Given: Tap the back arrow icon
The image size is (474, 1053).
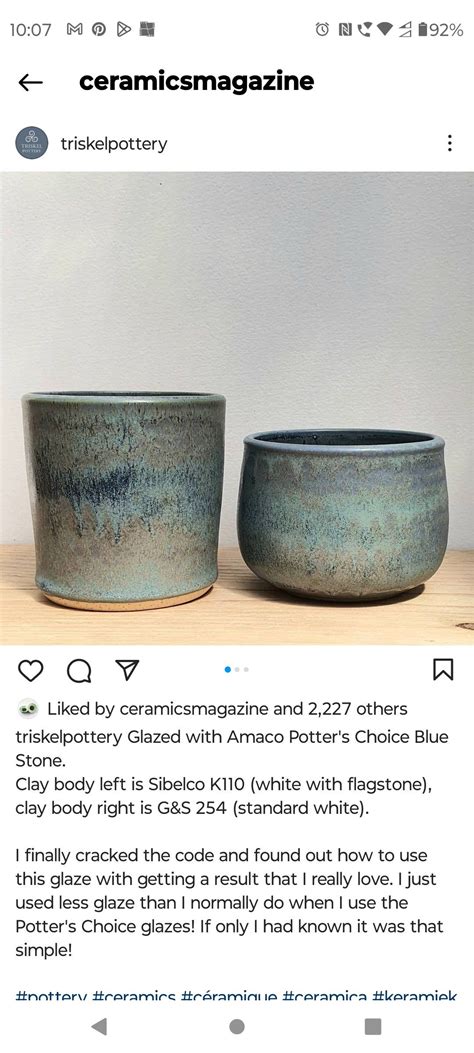Looking at the screenshot, I should point(30,82).
